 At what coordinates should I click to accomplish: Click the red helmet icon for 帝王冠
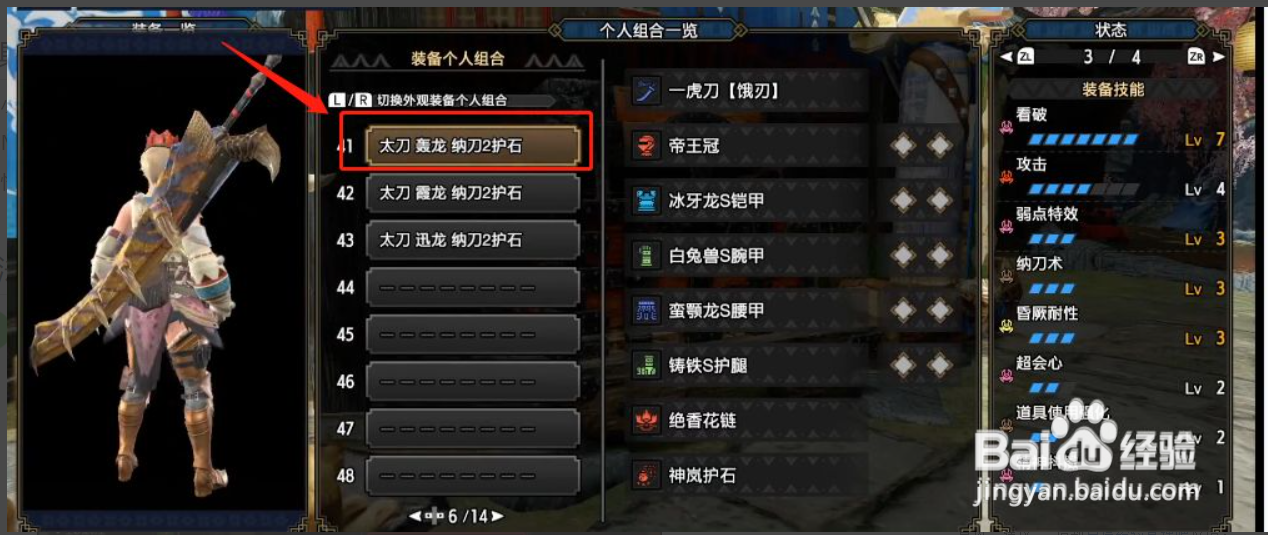[x=647, y=147]
